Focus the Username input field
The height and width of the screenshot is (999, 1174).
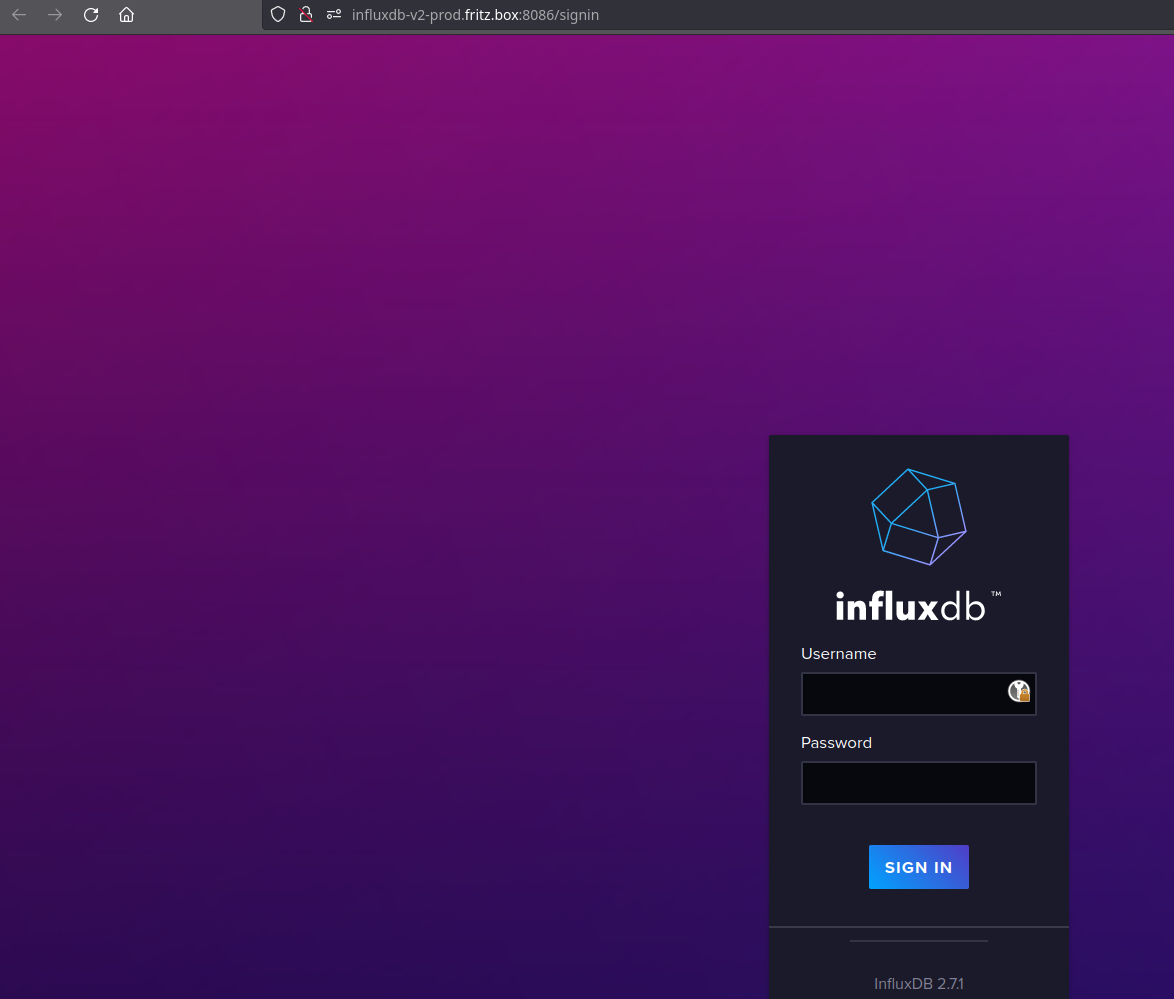click(x=919, y=693)
